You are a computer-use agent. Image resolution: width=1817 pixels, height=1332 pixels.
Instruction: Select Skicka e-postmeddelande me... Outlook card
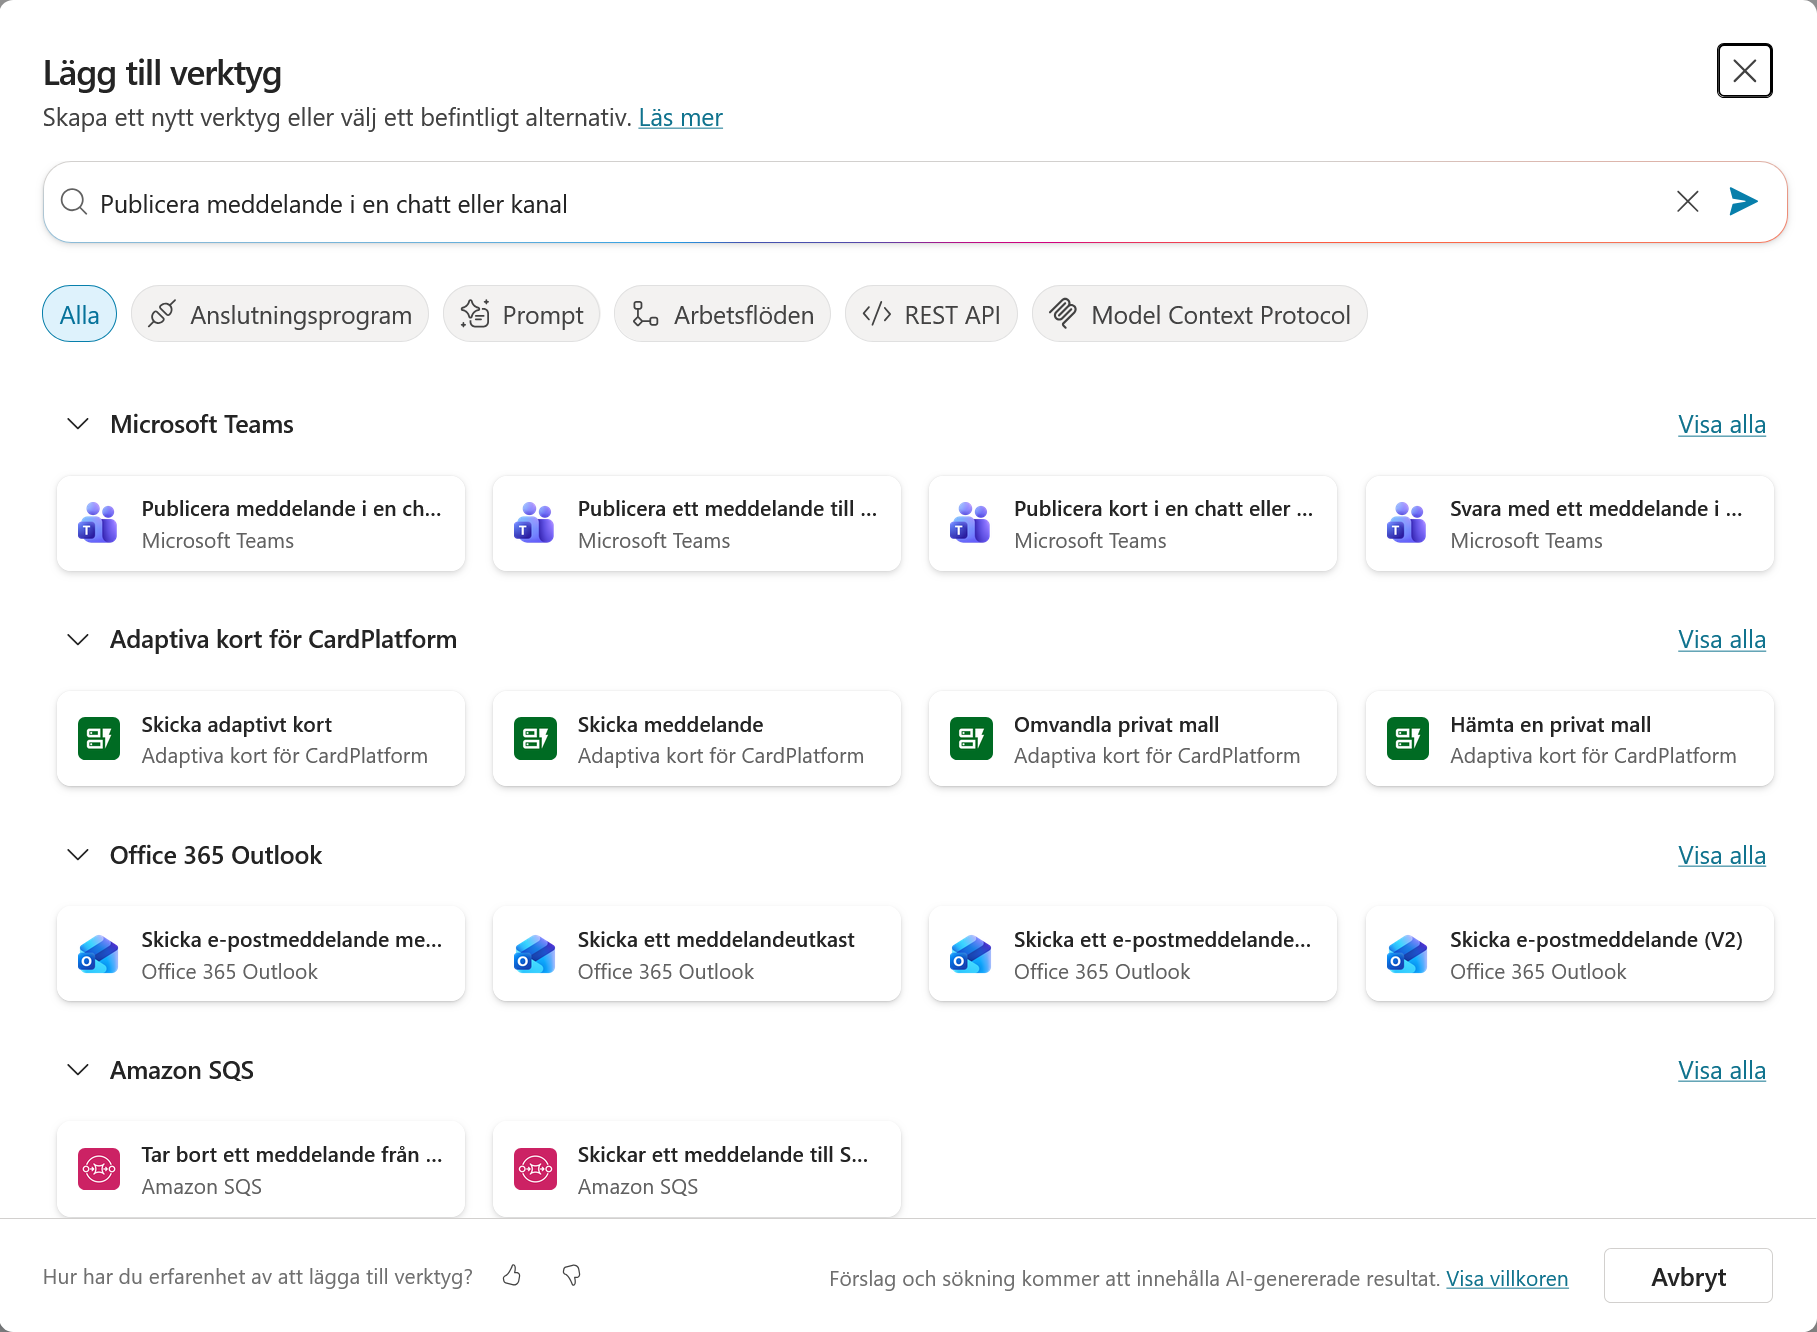[x=261, y=954]
